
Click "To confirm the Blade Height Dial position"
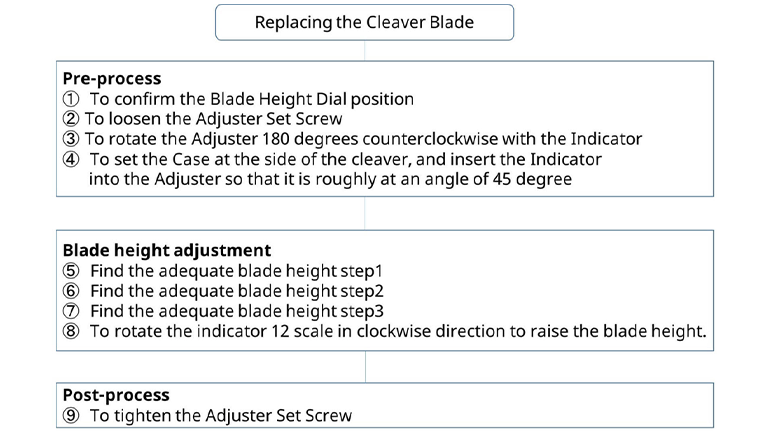pyautogui.click(x=251, y=99)
